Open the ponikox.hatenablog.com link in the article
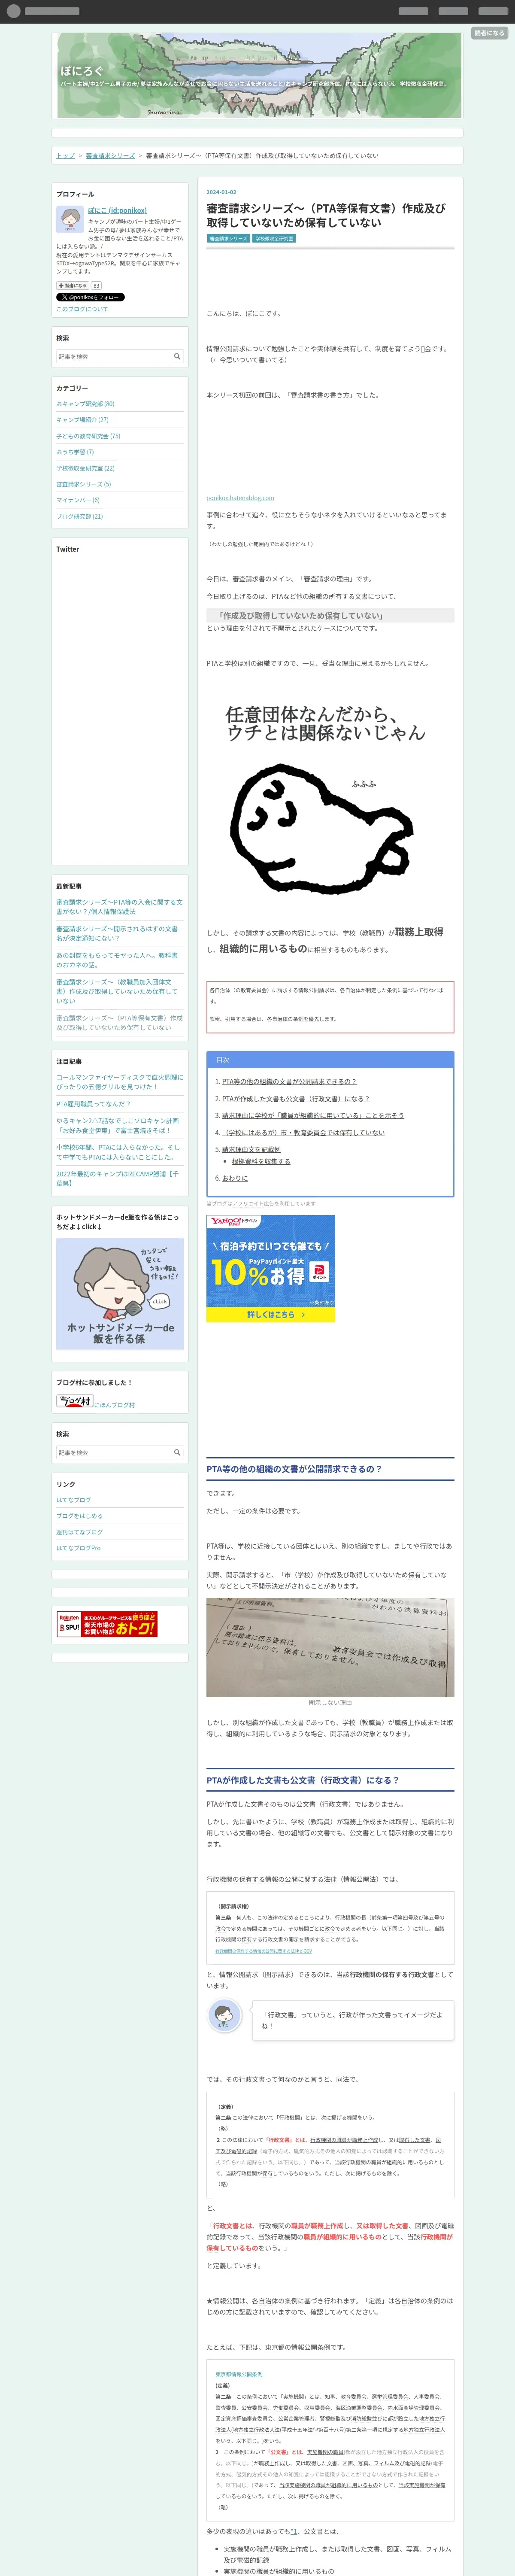This screenshot has height=2576, width=515. (240, 497)
